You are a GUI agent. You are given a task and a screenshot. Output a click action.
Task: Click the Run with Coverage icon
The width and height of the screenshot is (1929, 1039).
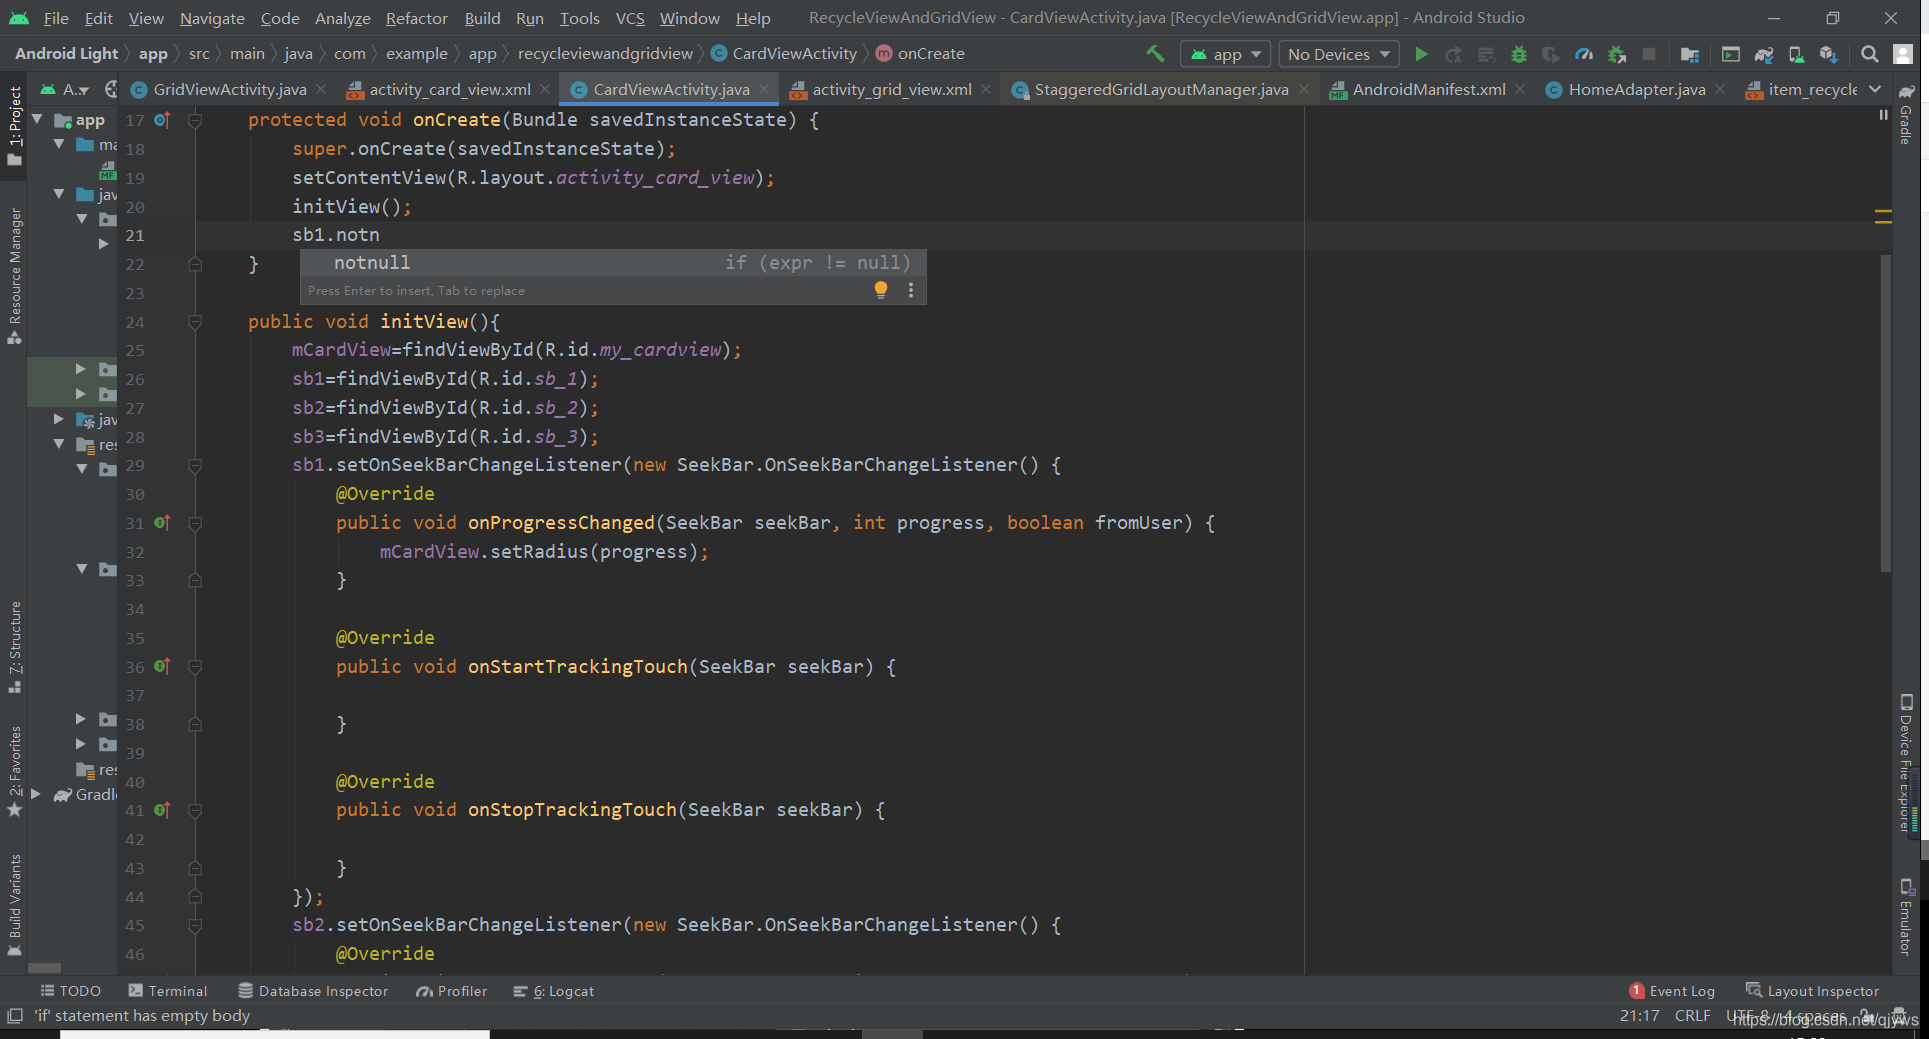pos(1550,54)
